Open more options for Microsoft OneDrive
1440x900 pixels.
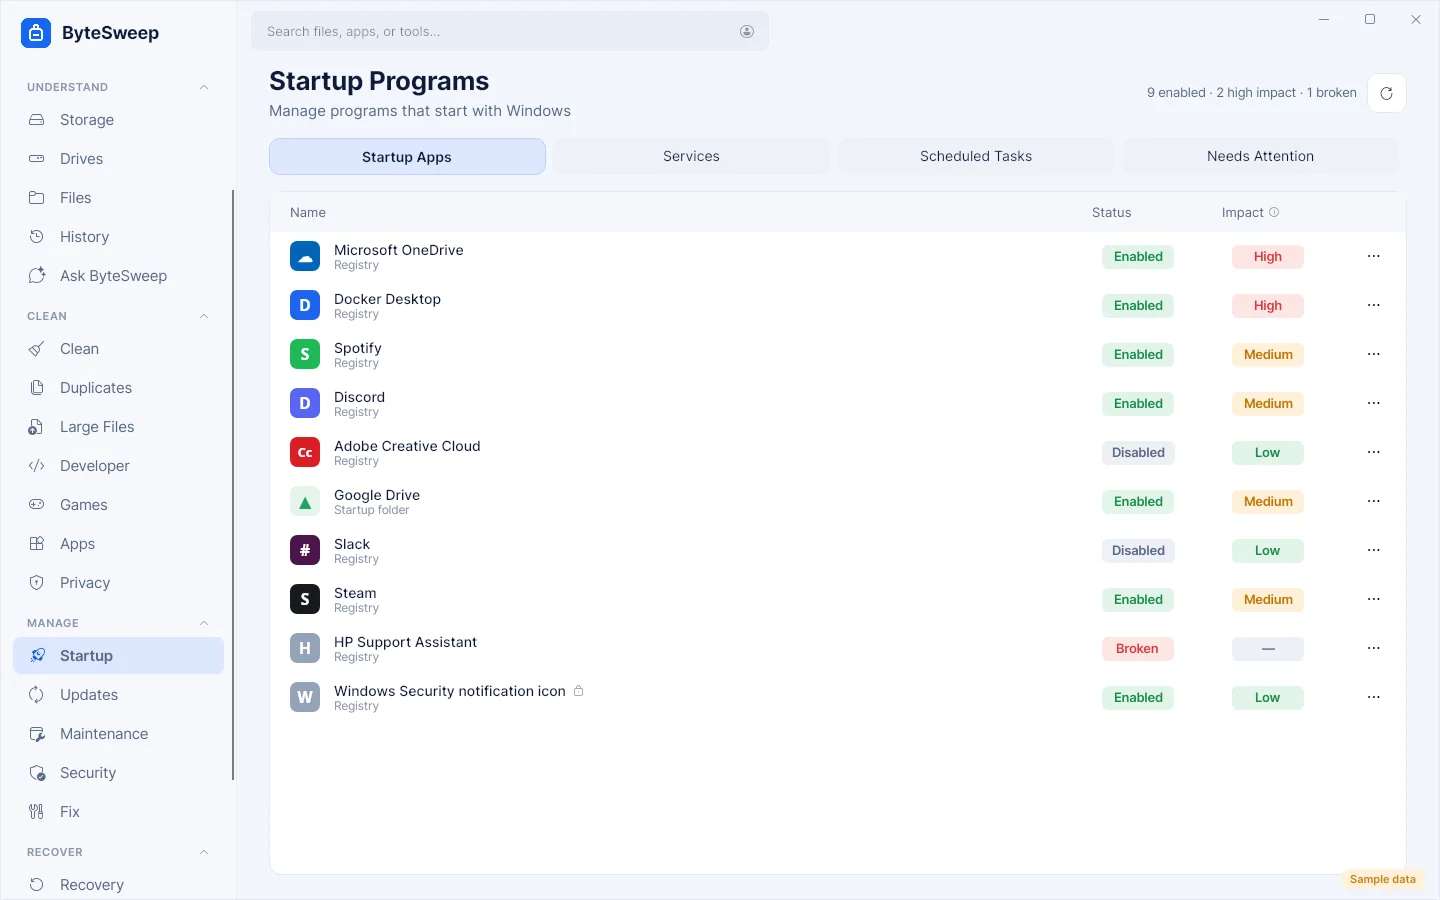pos(1374,257)
